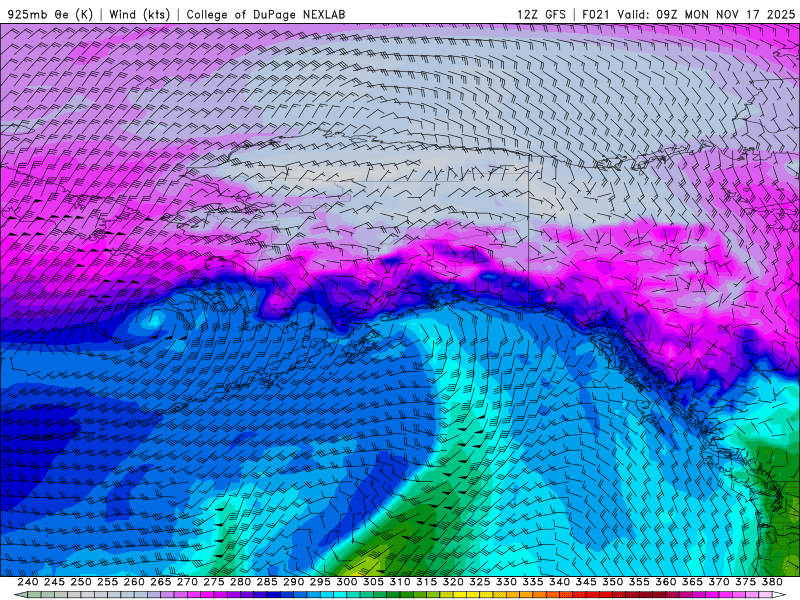The width and height of the screenshot is (800, 600).
Task: Click the 330 colorbar label
Action: tap(506, 582)
